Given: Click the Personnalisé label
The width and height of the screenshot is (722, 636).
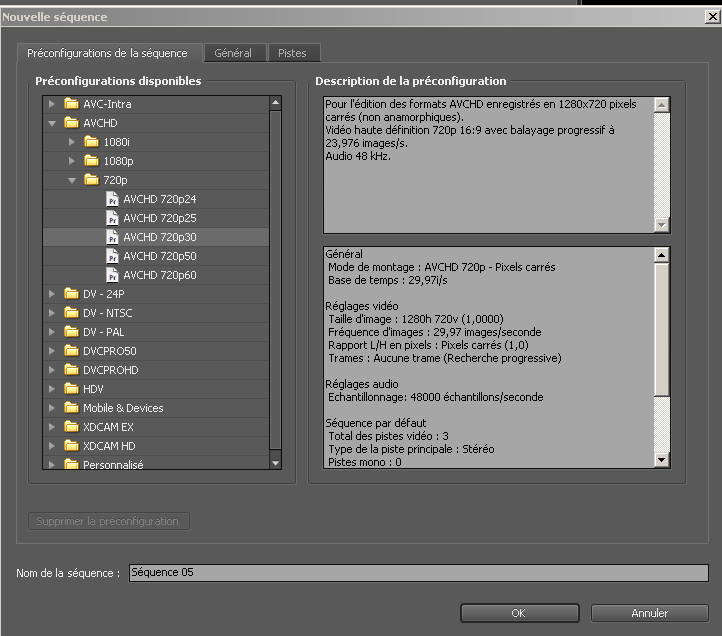Looking at the screenshot, I should click(x=113, y=464).
